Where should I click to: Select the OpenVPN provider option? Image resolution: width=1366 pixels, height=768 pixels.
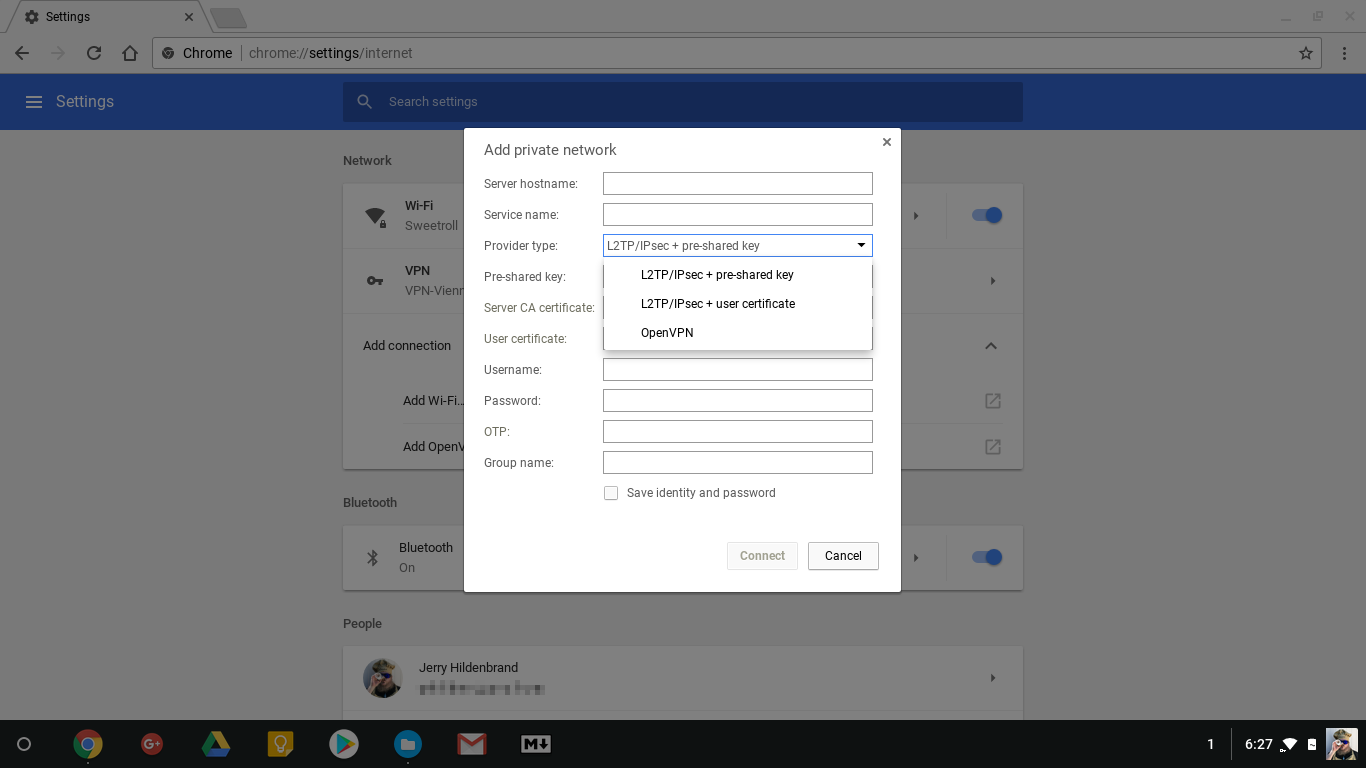coord(738,333)
